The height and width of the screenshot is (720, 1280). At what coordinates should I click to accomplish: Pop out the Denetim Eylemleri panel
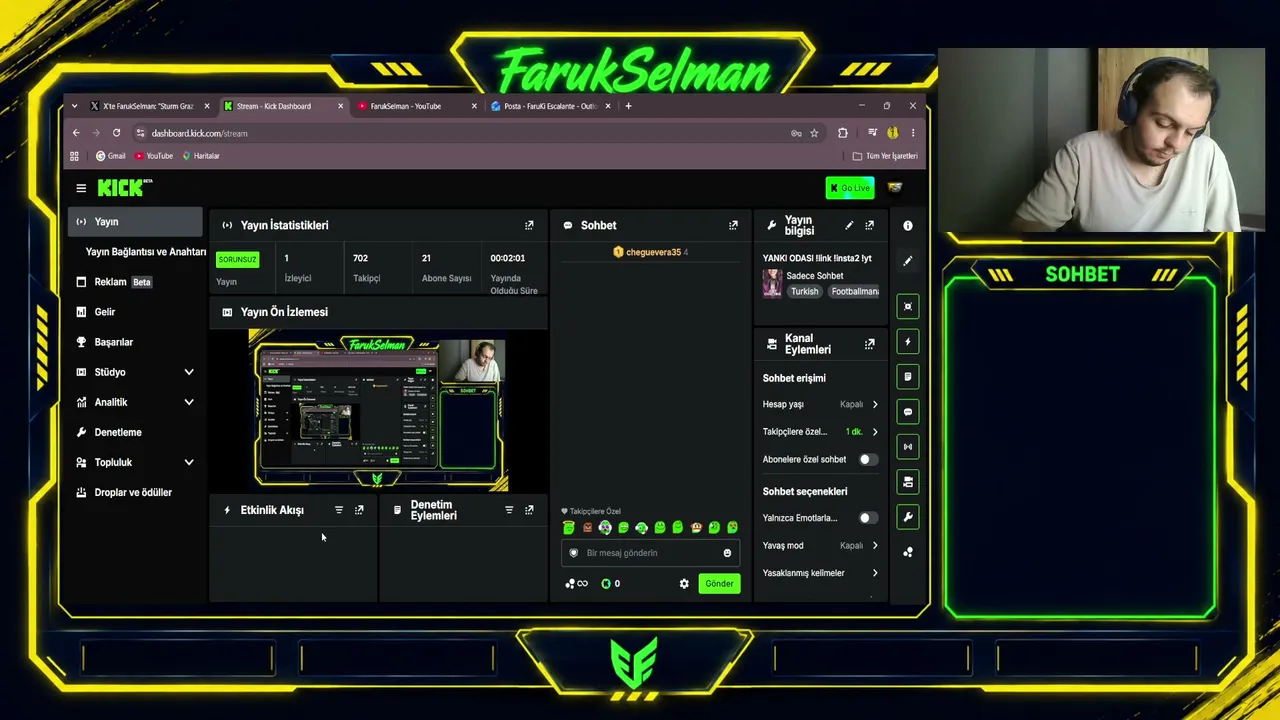(529, 510)
